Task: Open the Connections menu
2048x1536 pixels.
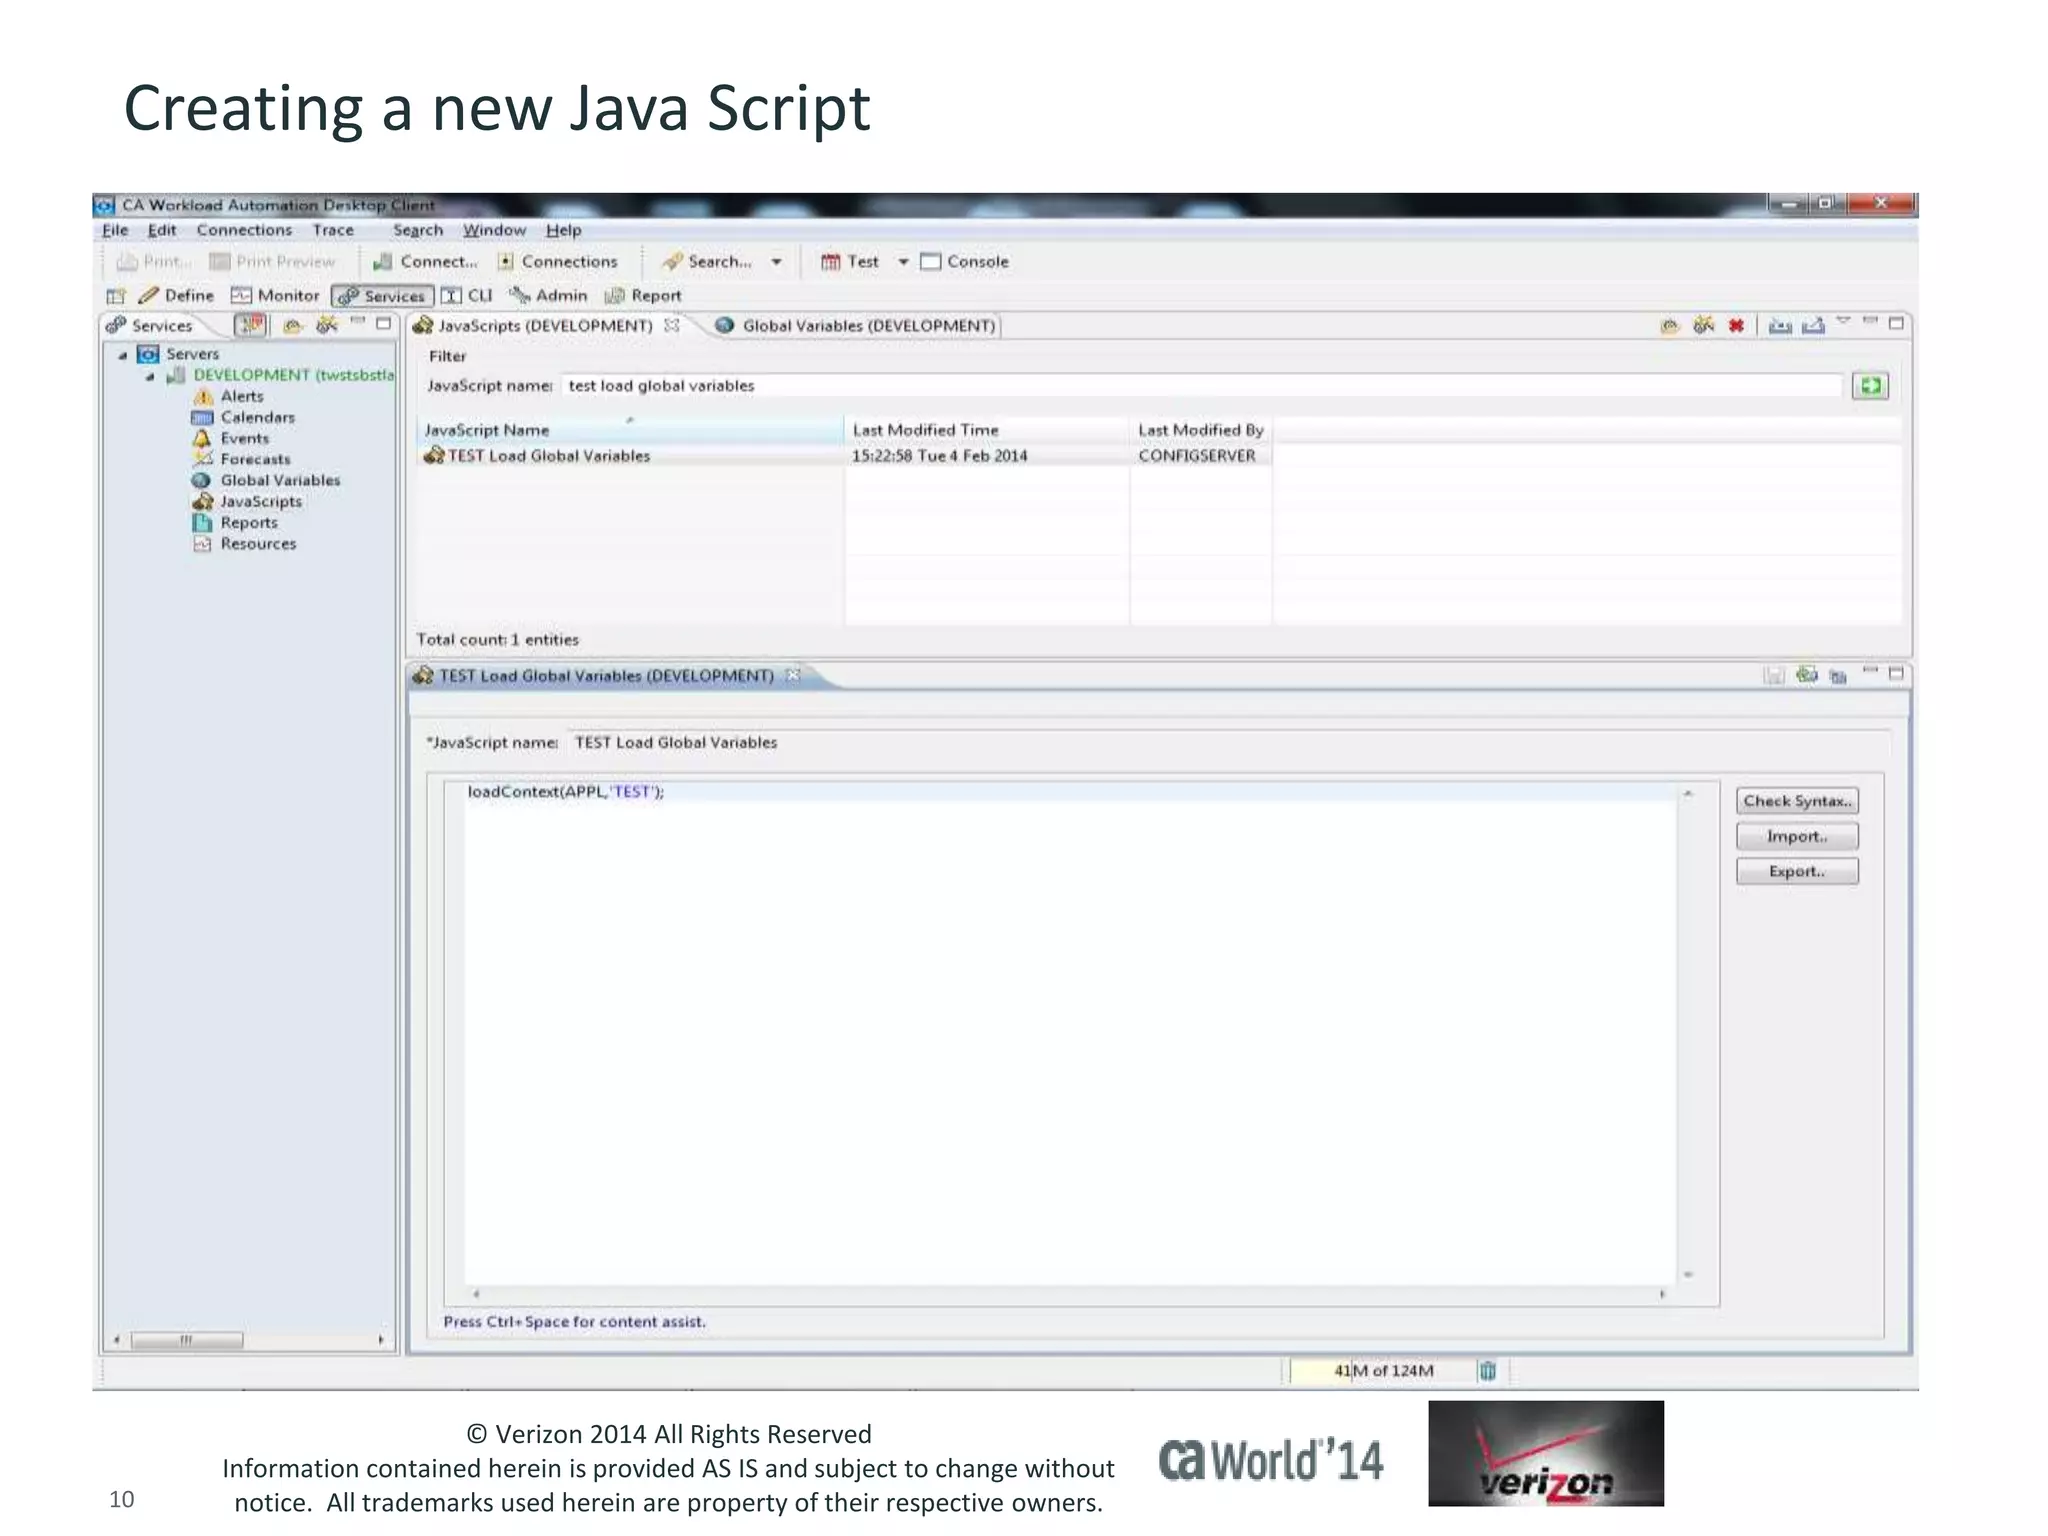Action: click(244, 230)
